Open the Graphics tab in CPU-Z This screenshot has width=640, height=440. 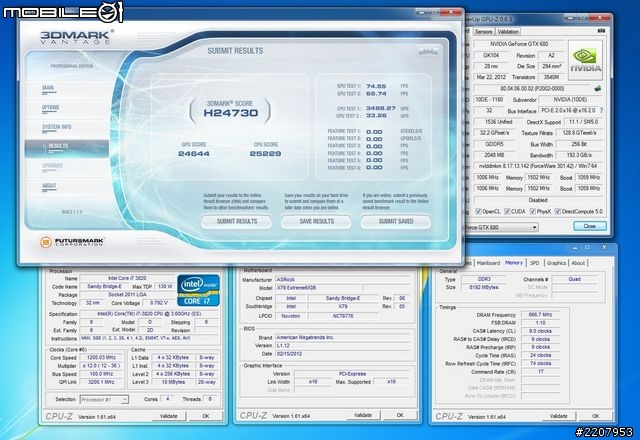pyautogui.click(x=556, y=263)
